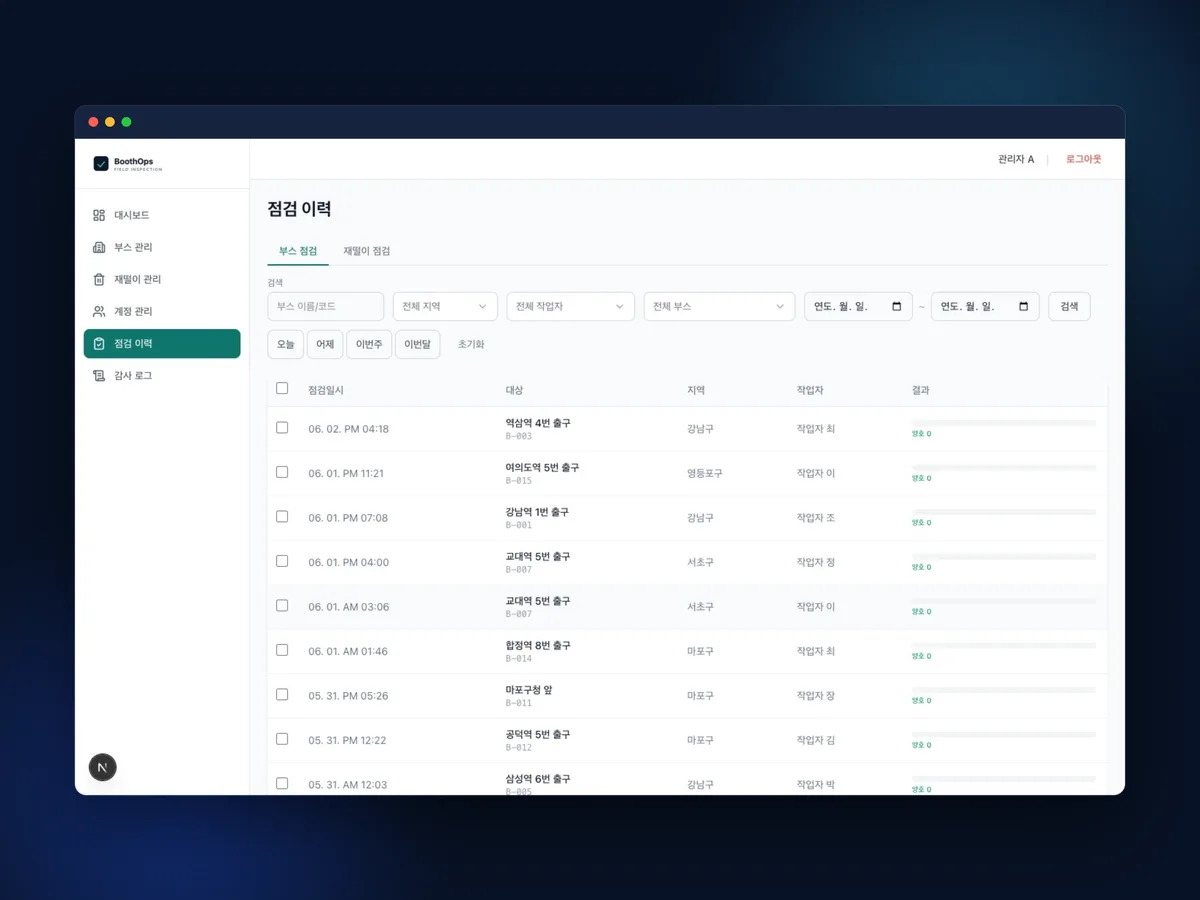Check the row for 06. 01. PM 11:21
Image resolution: width=1200 pixels, height=900 pixels.
click(x=282, y=472)
